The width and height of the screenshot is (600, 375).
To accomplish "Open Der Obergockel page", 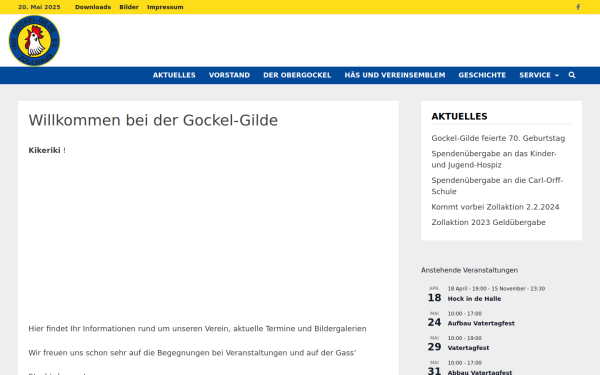I will point(297,75).
